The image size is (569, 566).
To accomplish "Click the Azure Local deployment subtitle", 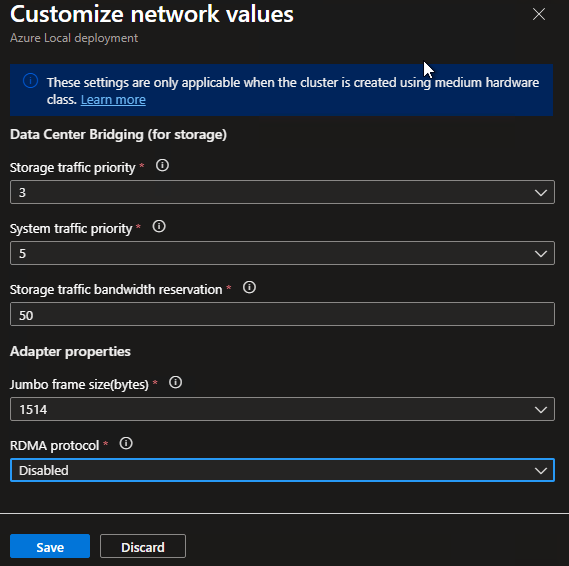I will [74, 38].
